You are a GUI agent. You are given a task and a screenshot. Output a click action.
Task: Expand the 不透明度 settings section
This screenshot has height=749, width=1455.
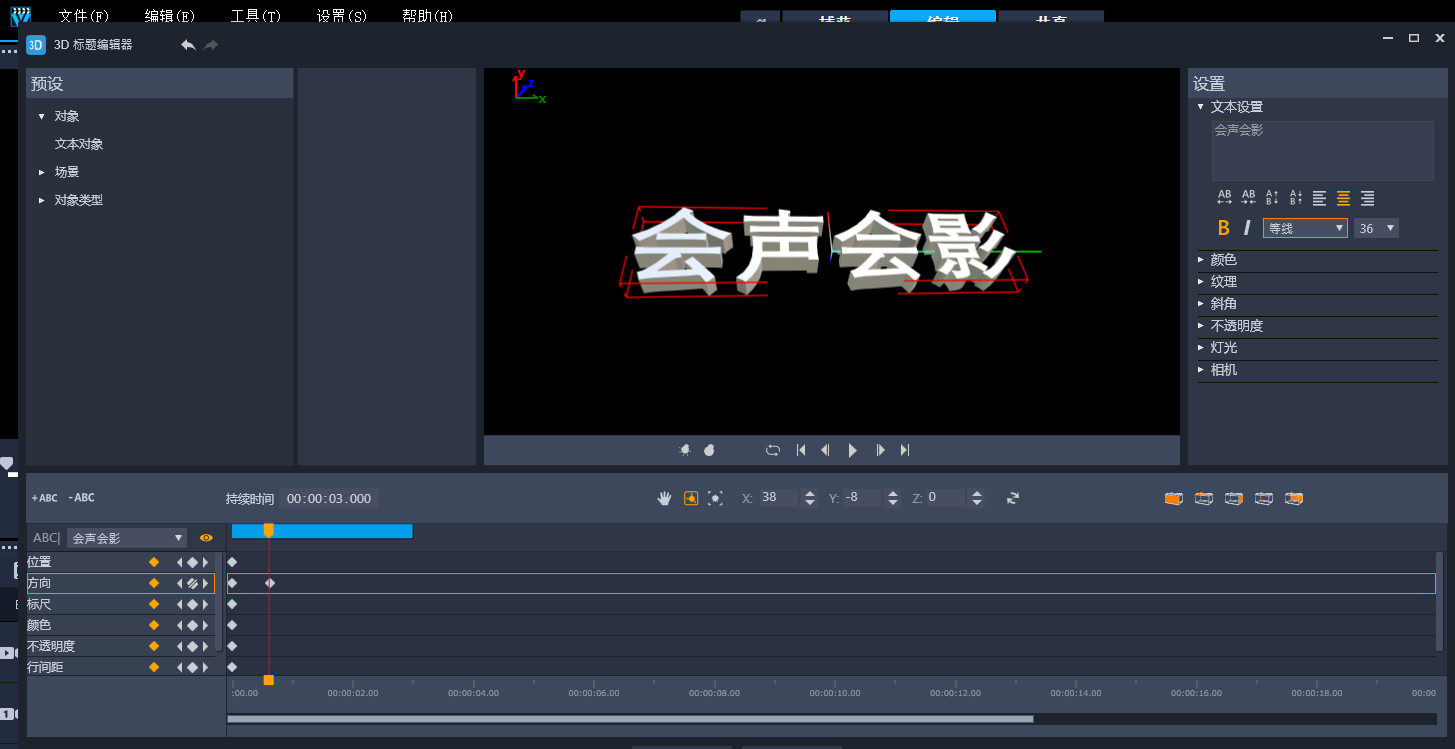click(1201, 325)
